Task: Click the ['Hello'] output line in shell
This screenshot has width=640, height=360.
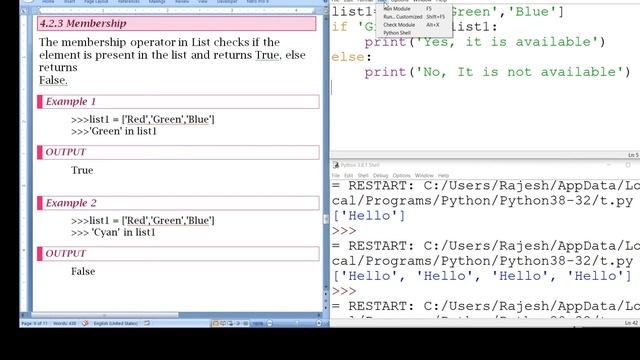Action: pos(369,216)
